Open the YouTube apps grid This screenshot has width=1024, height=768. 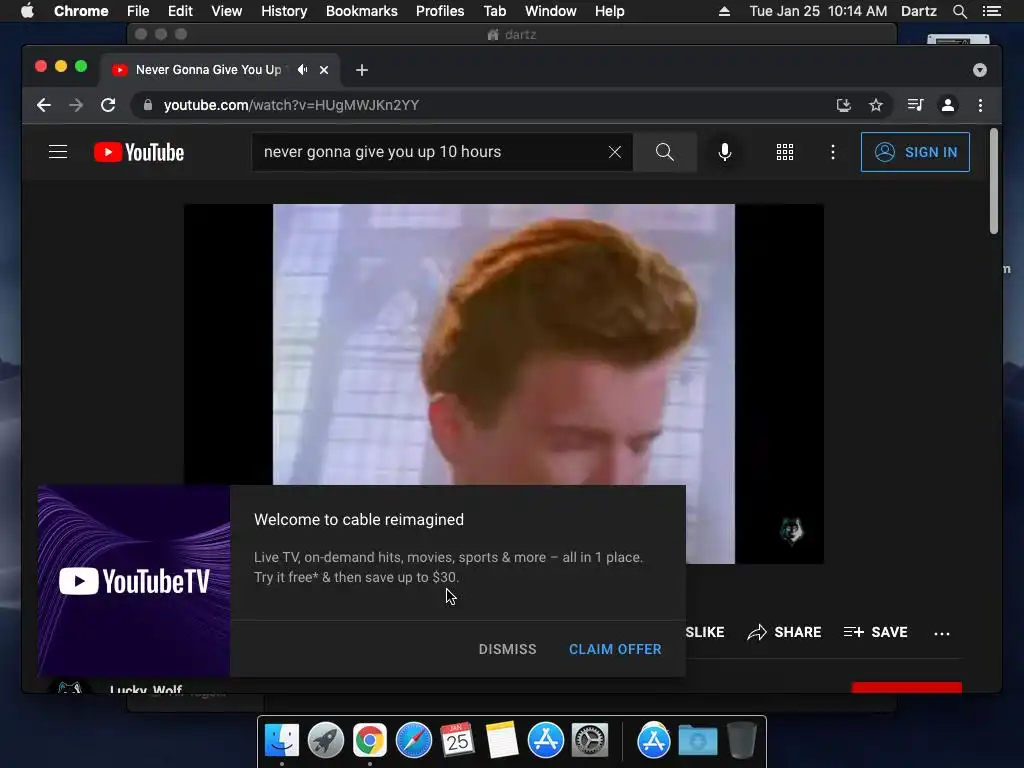(785, 152)
